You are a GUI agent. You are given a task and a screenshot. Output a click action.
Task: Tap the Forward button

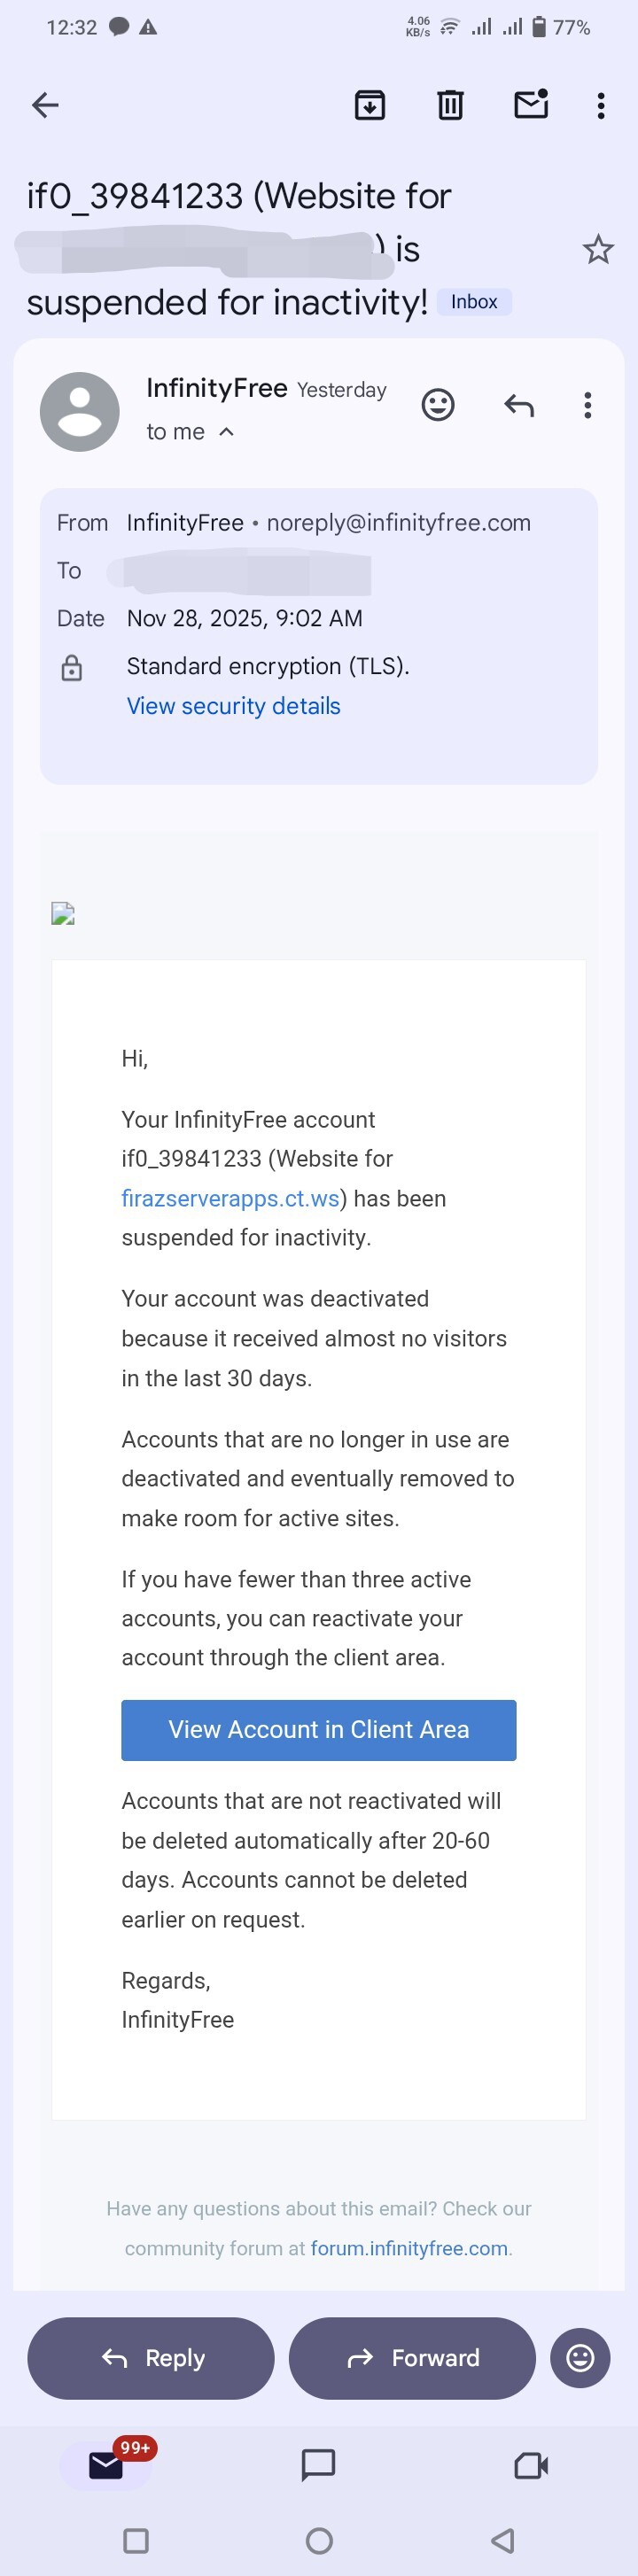coord(412,2358)
